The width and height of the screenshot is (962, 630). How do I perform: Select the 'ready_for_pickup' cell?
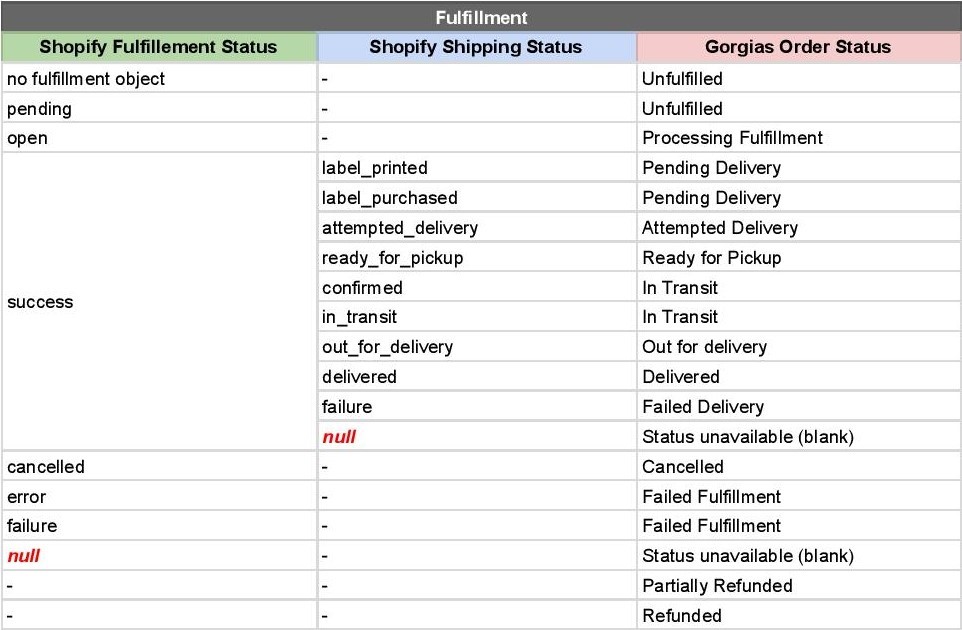476,258
